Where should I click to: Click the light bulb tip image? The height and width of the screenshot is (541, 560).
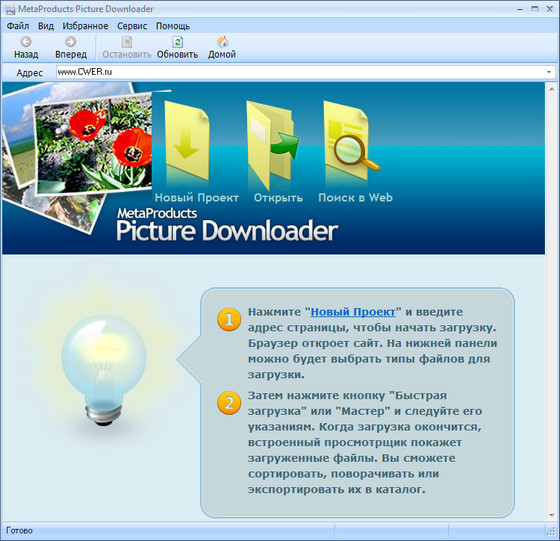(104, 370)
